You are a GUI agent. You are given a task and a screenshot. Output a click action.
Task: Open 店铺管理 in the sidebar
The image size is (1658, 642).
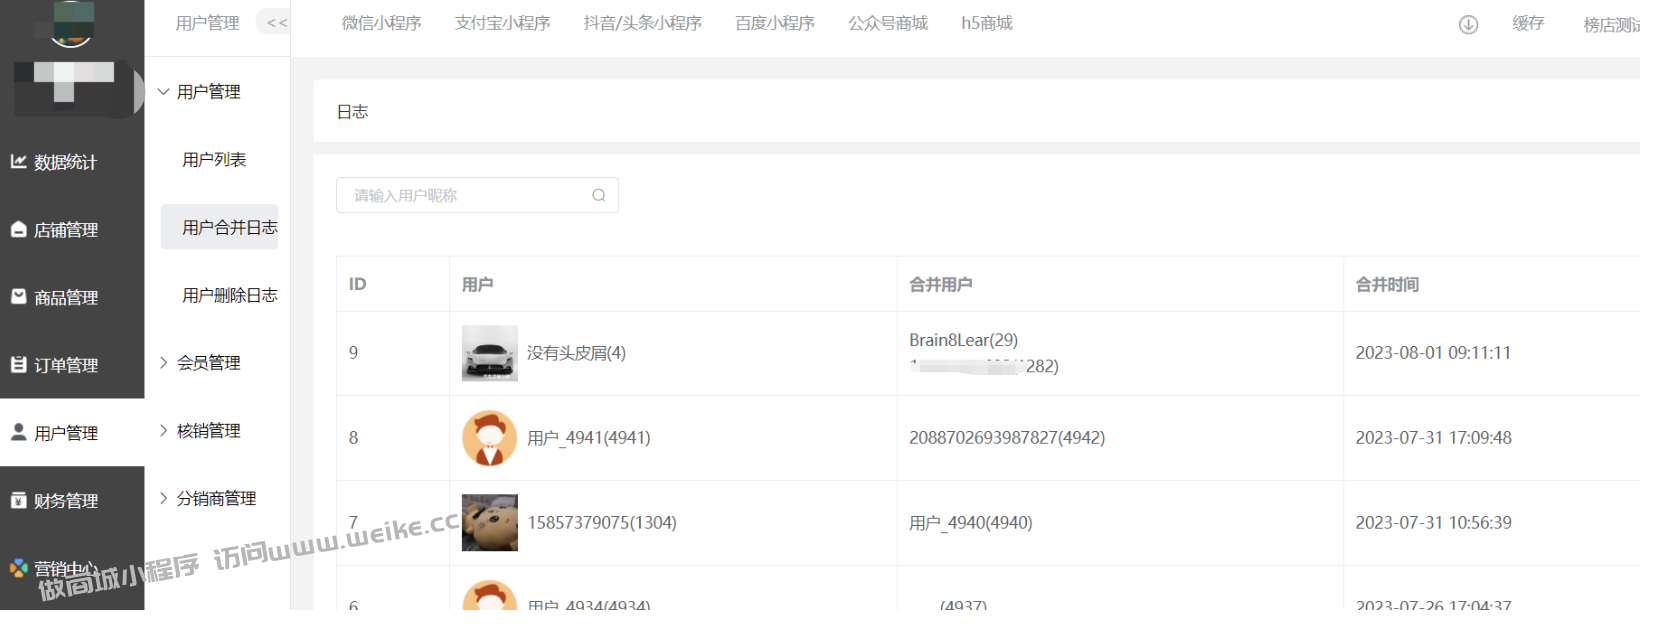coord(54,230)
